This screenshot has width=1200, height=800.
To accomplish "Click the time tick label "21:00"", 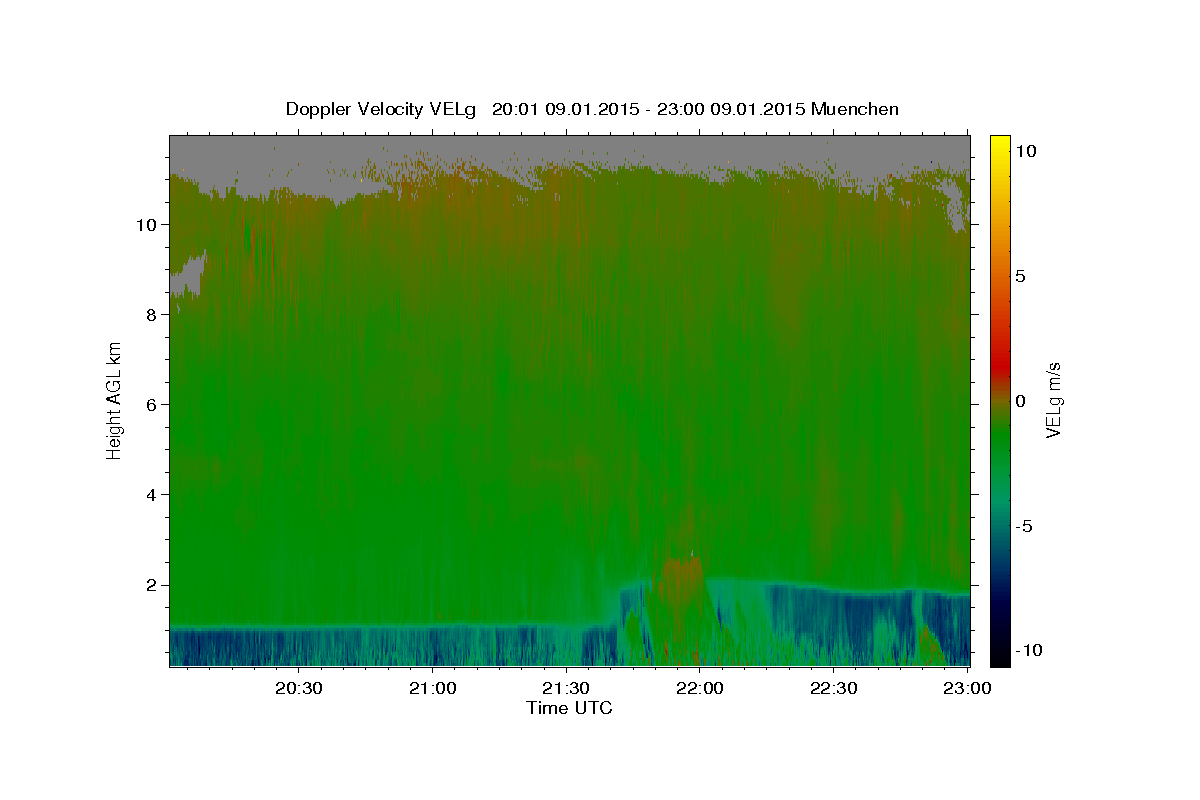I will click(433, 689).
